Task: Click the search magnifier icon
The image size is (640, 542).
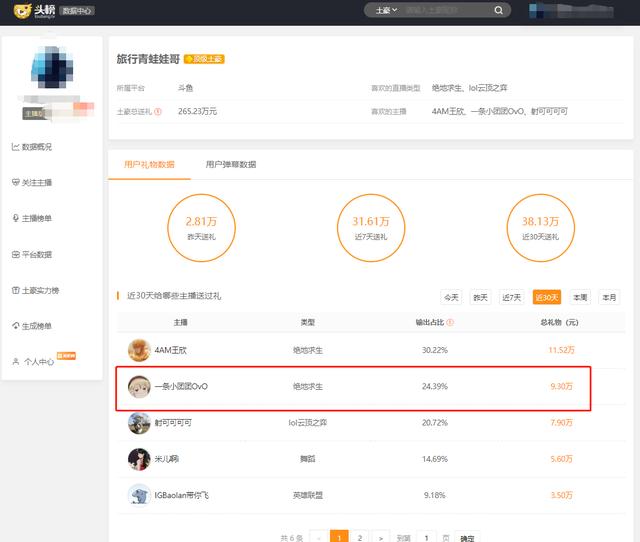Action: pyautogui.click(x=498, y=10)
